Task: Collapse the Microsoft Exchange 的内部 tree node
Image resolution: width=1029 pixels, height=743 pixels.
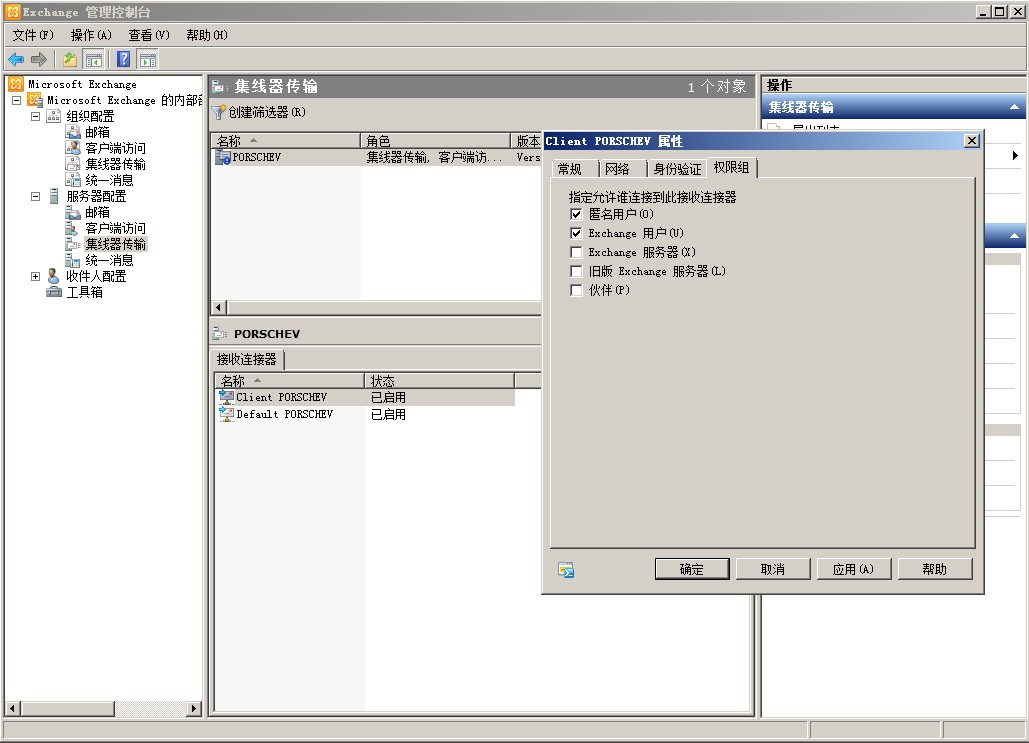Action: coord(16,100)
